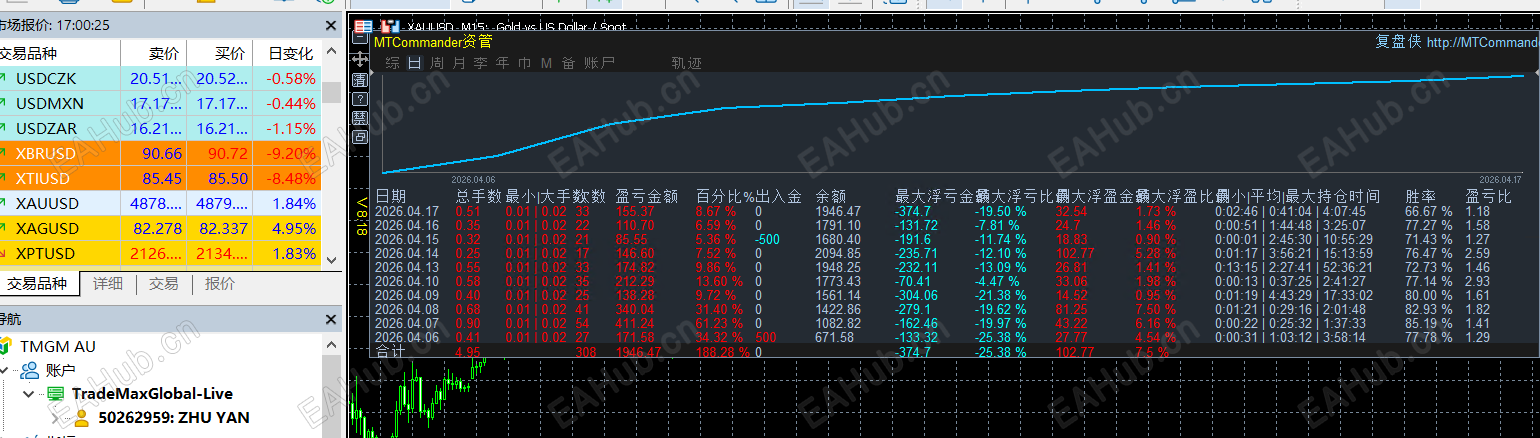Screen dimensions: 1540x438
Task: Switch to the 年 yearly tab
Action: (x=503, y=62)
